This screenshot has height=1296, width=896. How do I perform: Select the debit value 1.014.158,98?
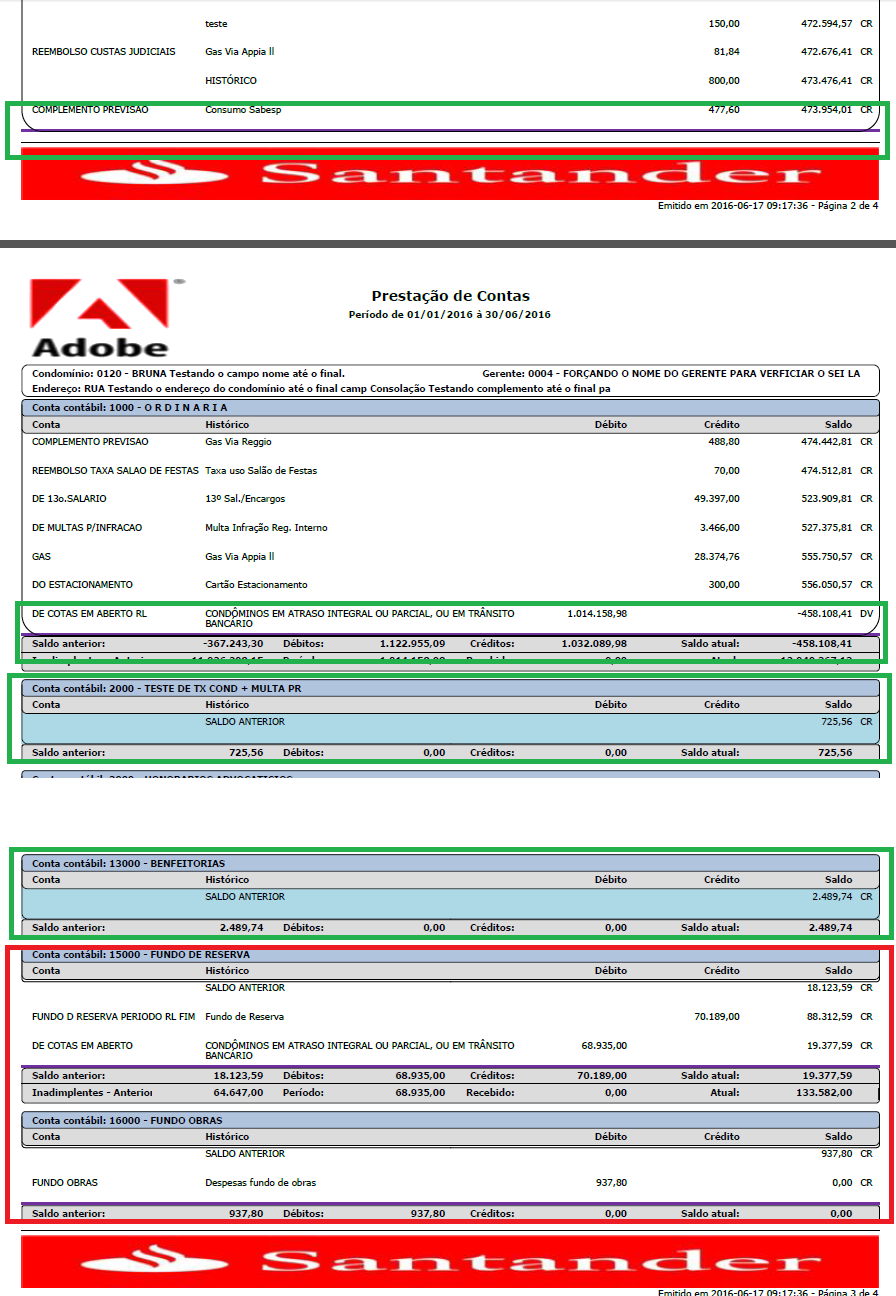(x=597, y=613)
